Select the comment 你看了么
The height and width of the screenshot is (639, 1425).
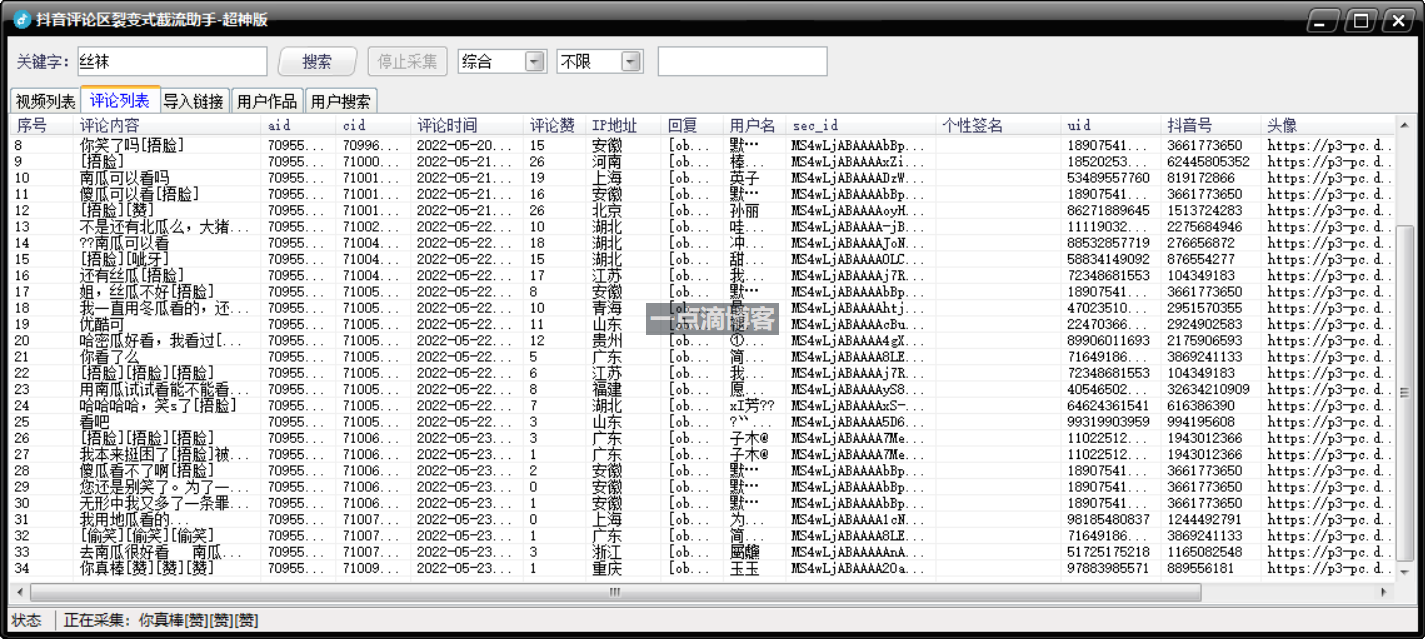tap(109, 357)
